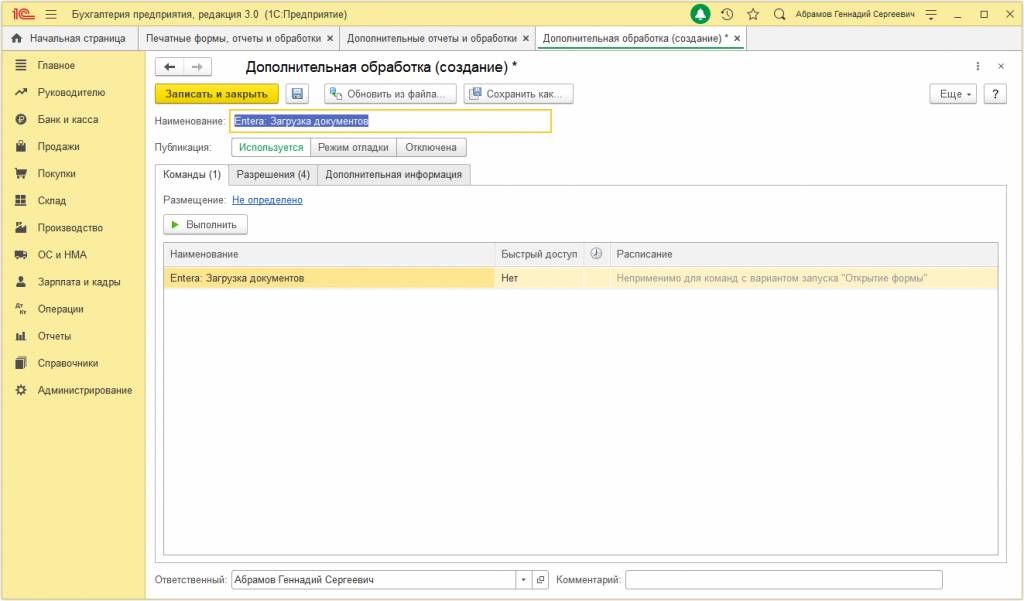Screen dimensions: 1024x601
Task: Open favorites star icon
Action: tap(753, 14)
